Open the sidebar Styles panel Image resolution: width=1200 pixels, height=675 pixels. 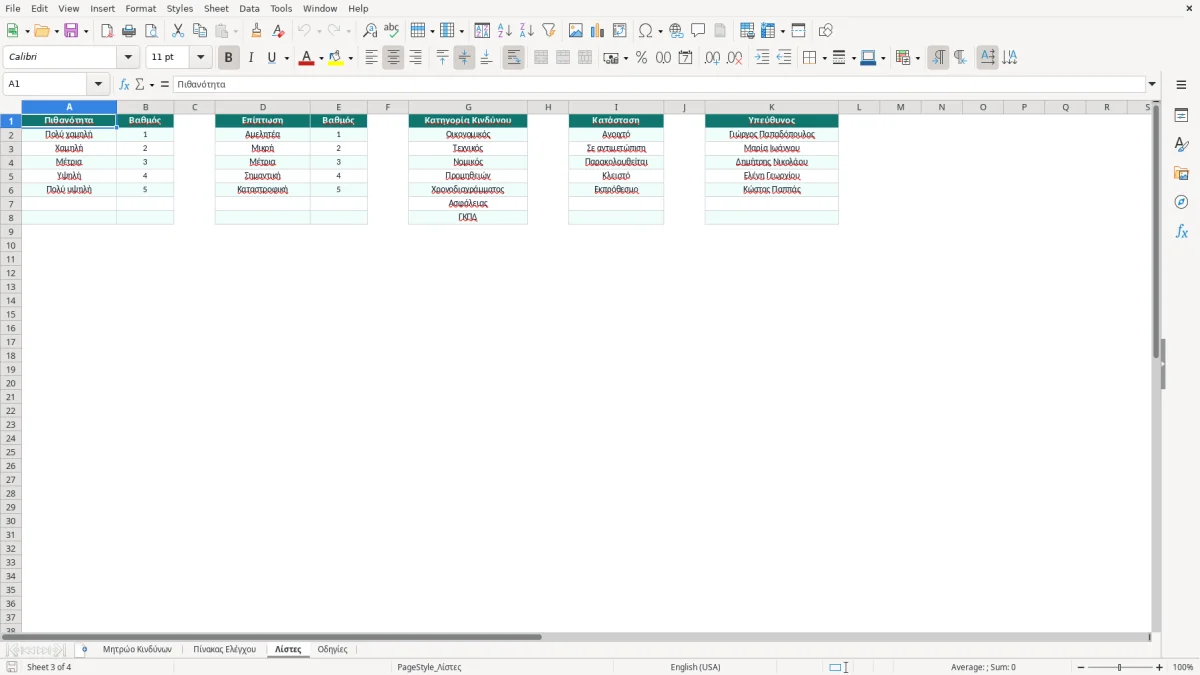pos(1181,144)
